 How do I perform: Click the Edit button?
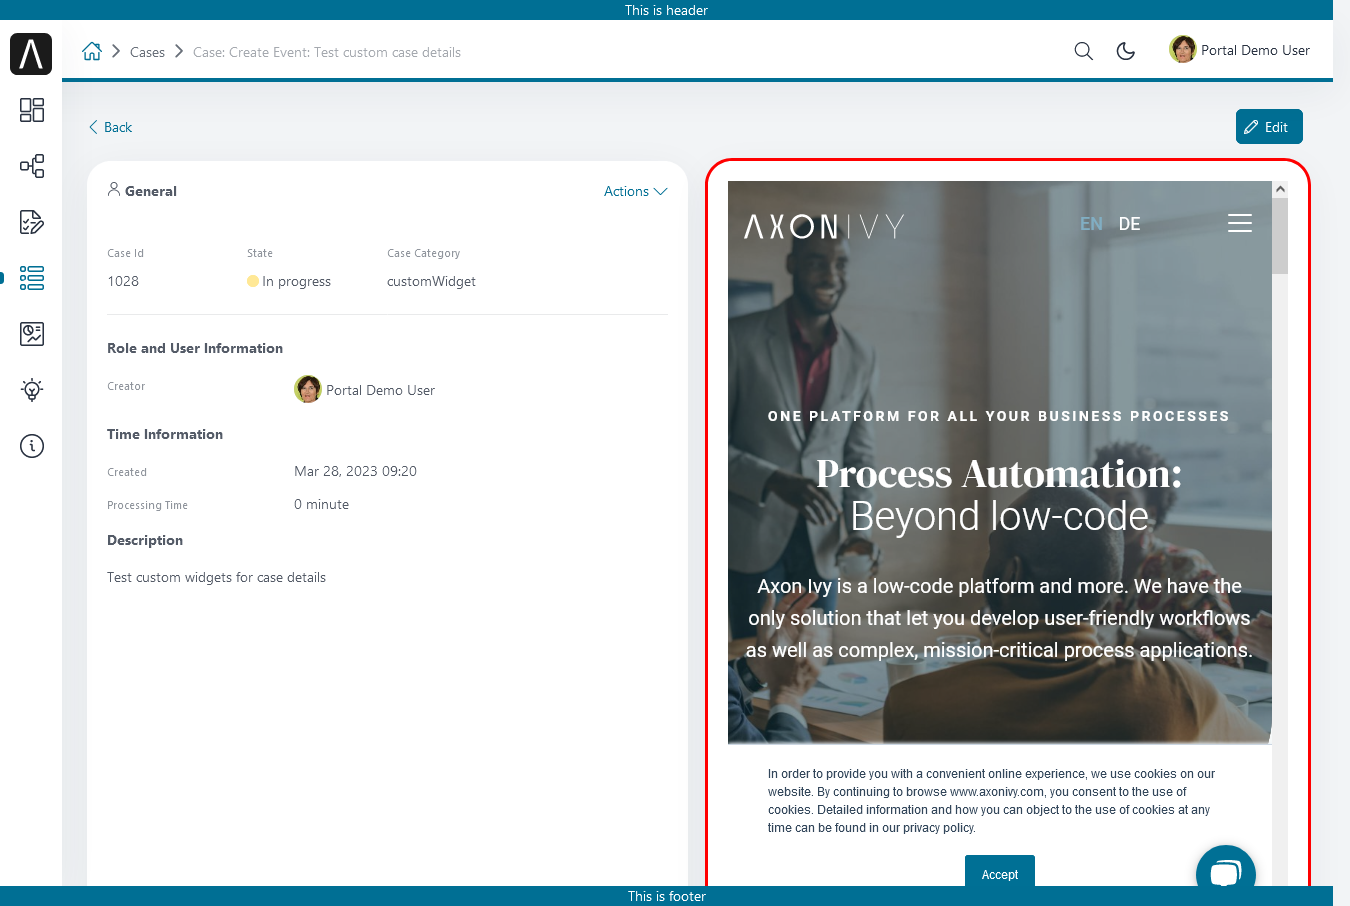[1269, 127]
